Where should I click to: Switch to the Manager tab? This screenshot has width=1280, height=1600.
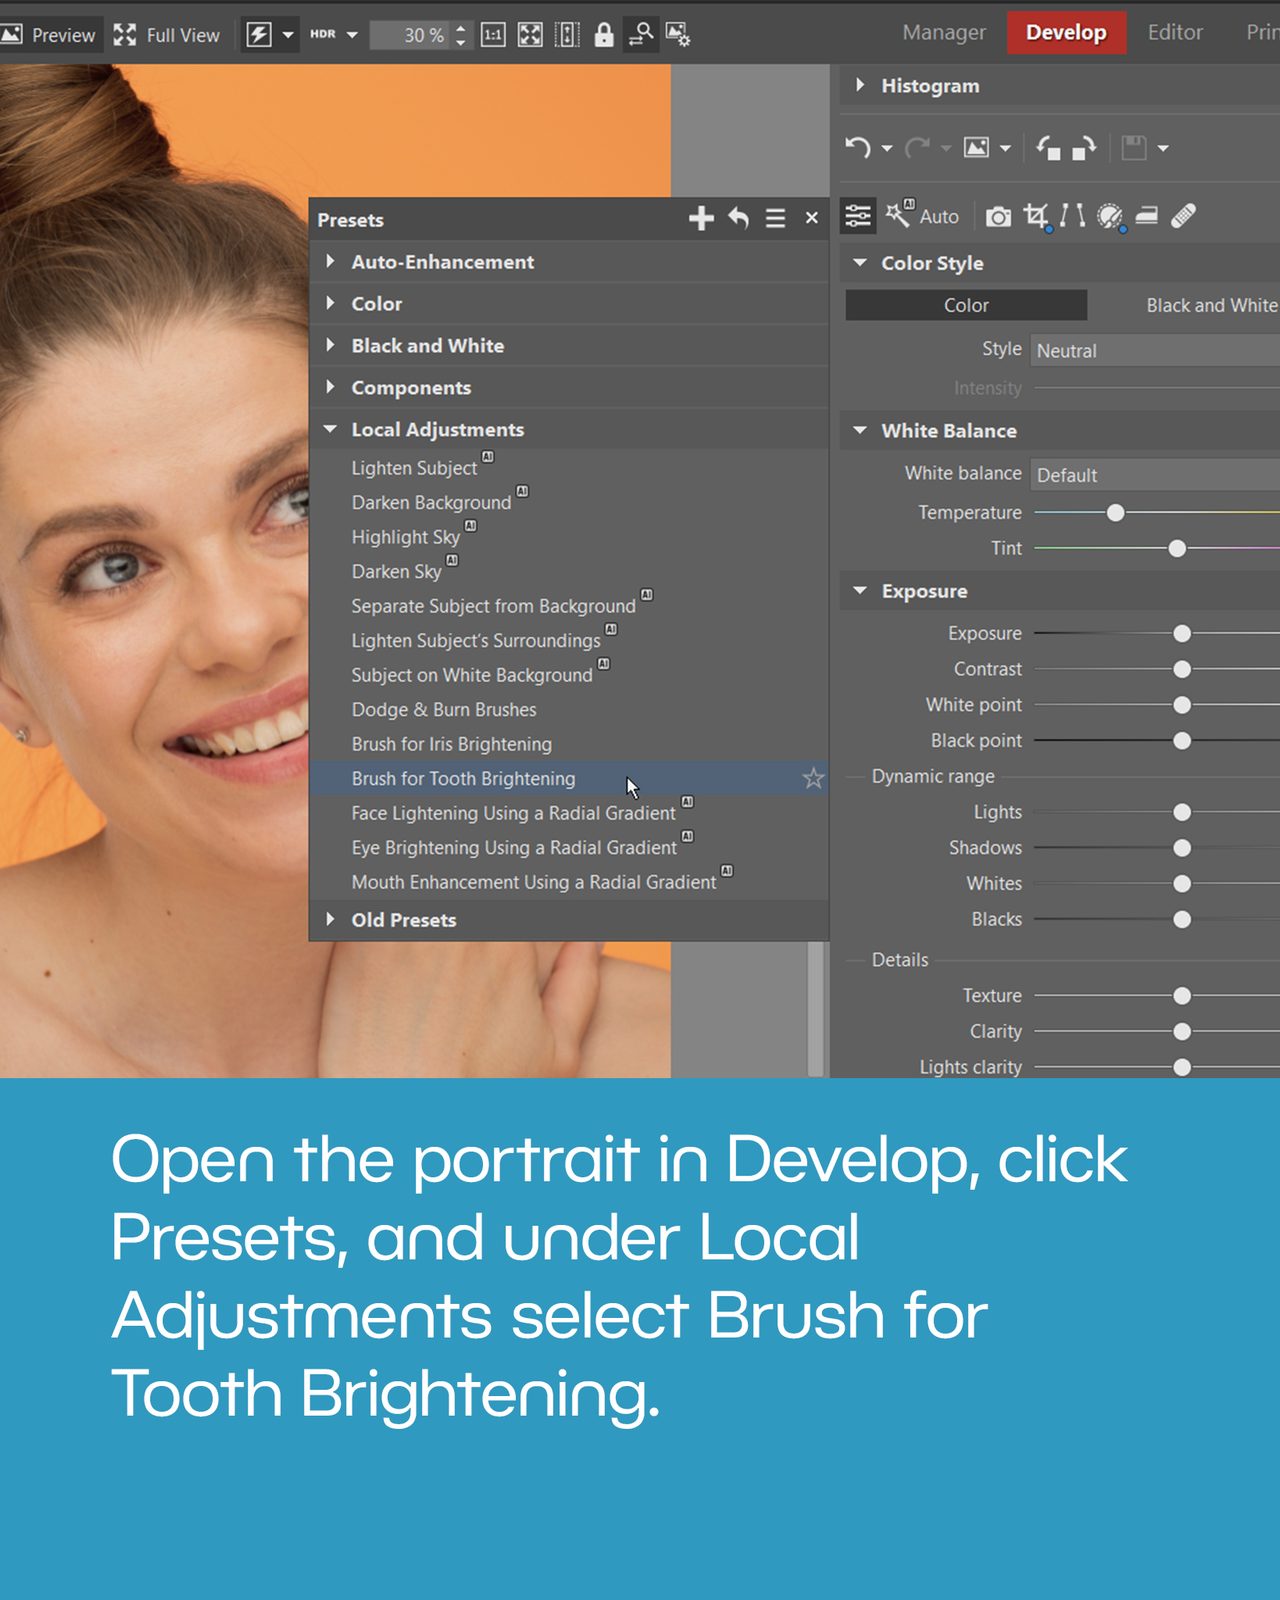tap(944, 33)
